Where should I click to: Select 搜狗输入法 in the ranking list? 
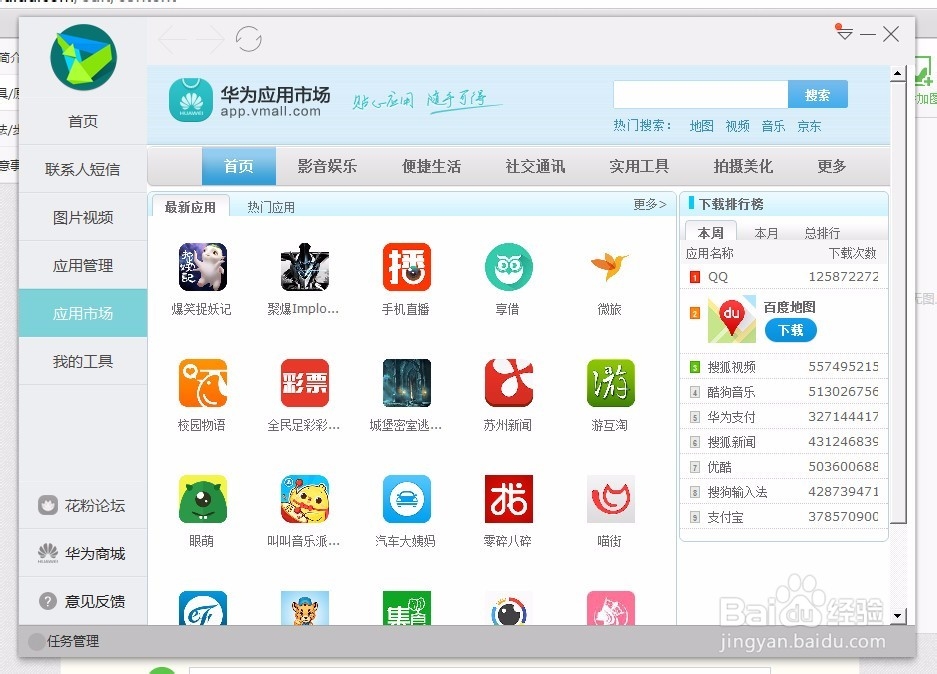[784, 492]
